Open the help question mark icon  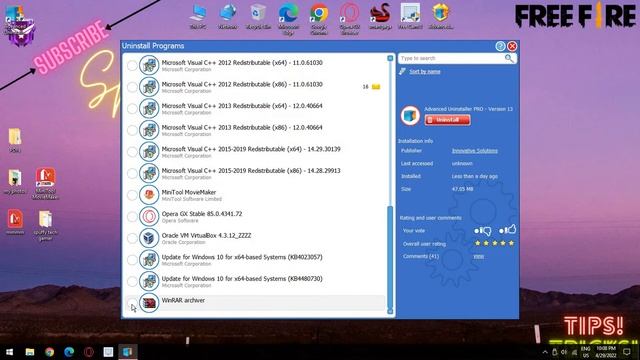point(500,46)
